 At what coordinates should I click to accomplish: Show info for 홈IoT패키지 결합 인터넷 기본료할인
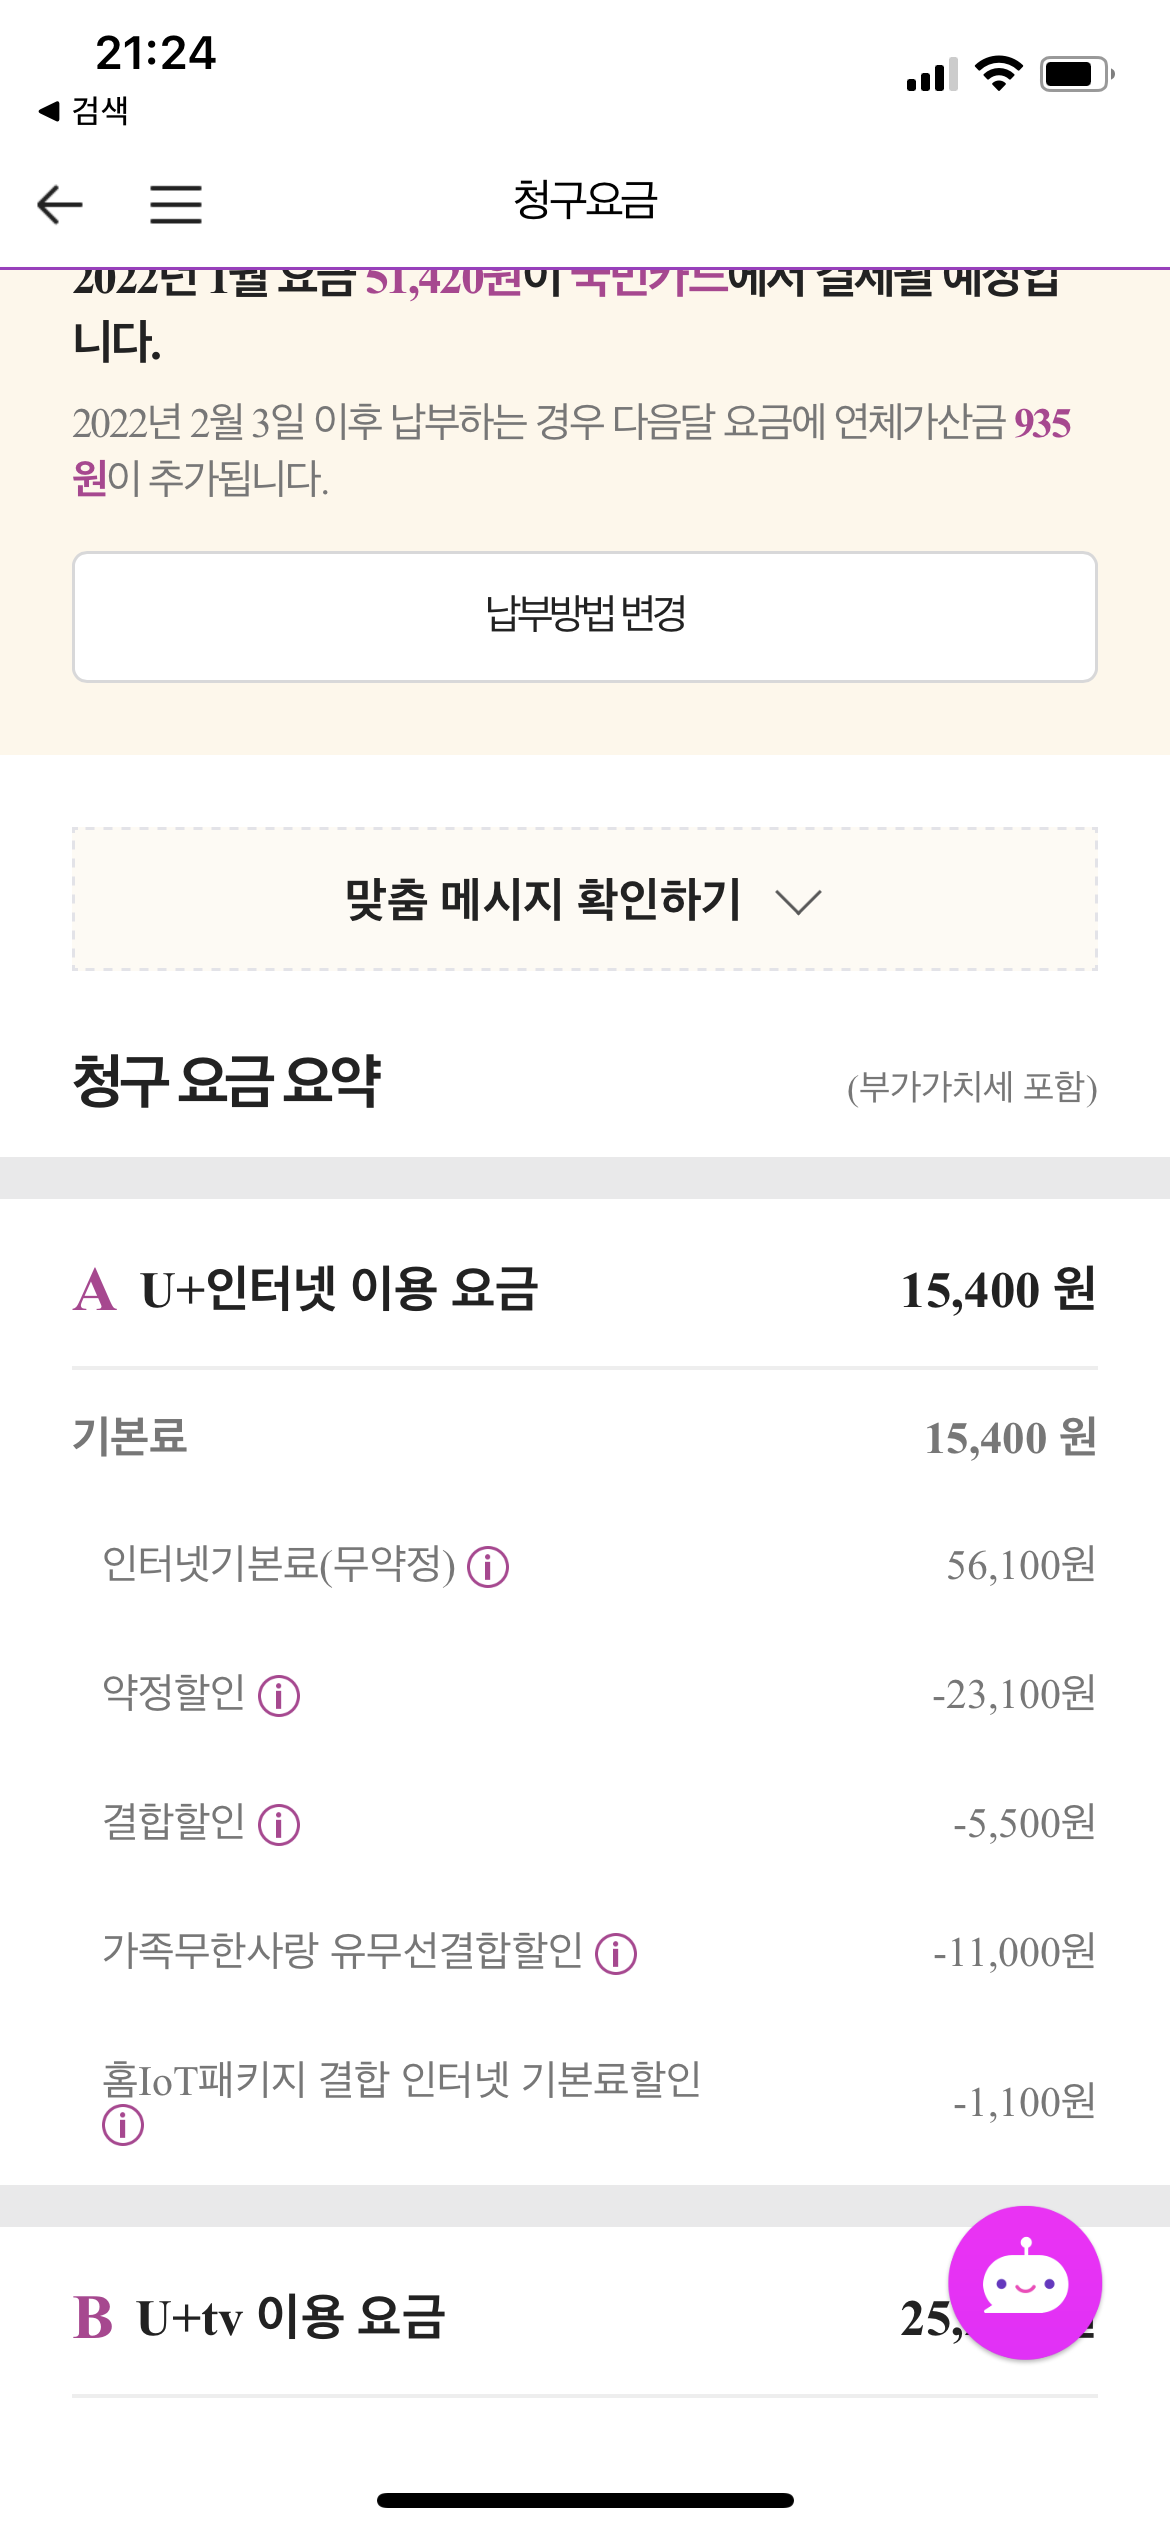[x=123, y=2124]
